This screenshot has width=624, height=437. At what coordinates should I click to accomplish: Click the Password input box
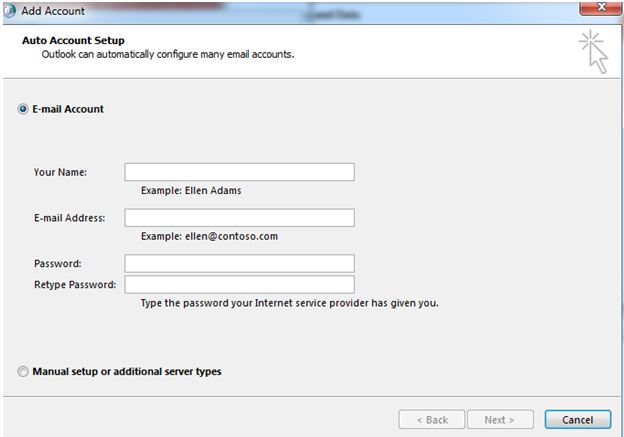click(240, 263)
